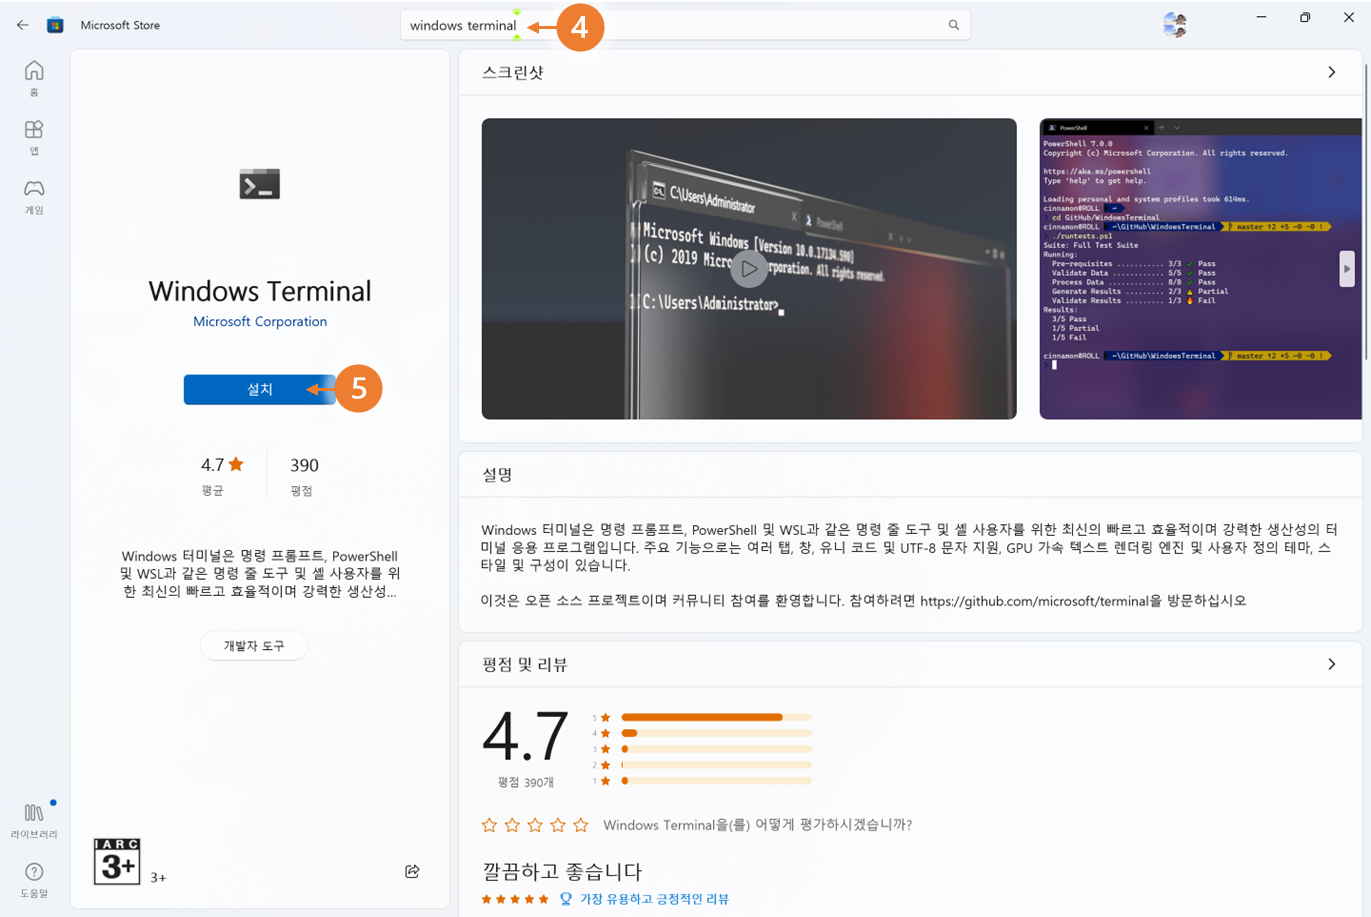Screen dimensions: 1371x917
Task: Click the Microsoft Store logo icon
Action: click(x=55, y=25)
